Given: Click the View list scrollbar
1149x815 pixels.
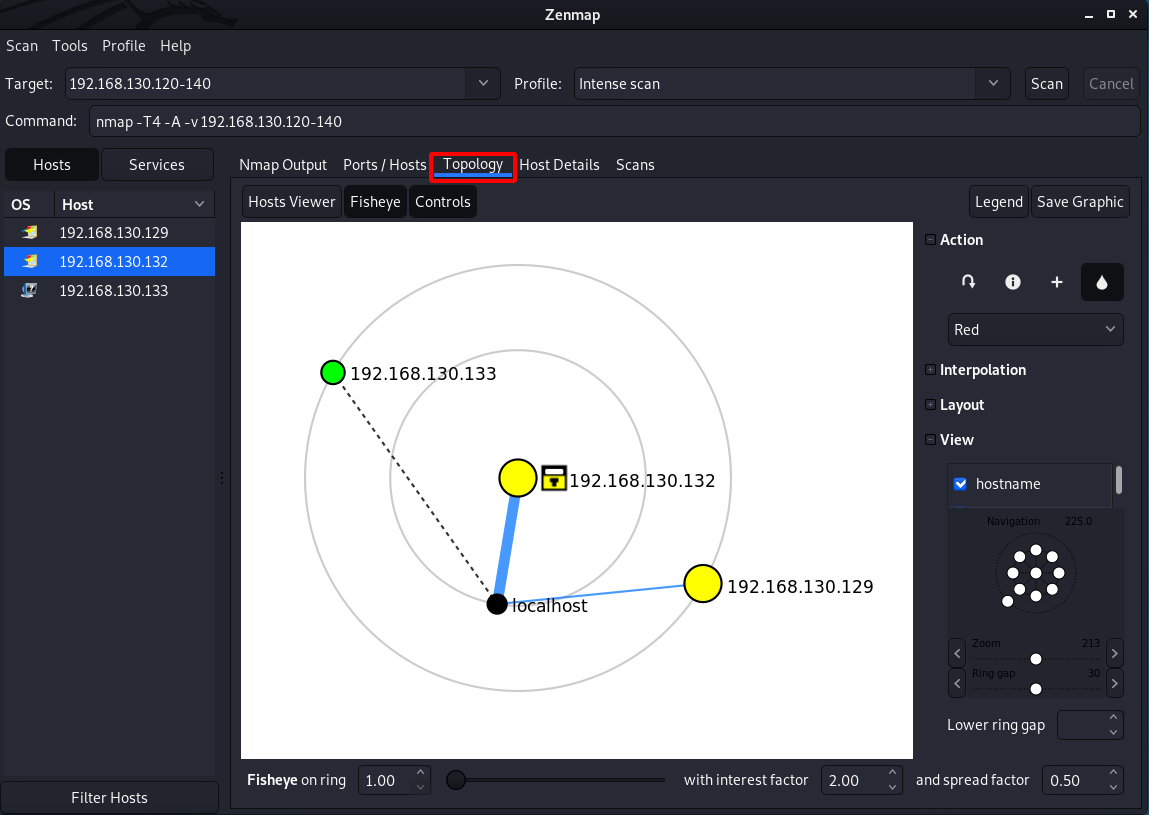Looking at the screenshot, I should click(x=1118, y=480).
